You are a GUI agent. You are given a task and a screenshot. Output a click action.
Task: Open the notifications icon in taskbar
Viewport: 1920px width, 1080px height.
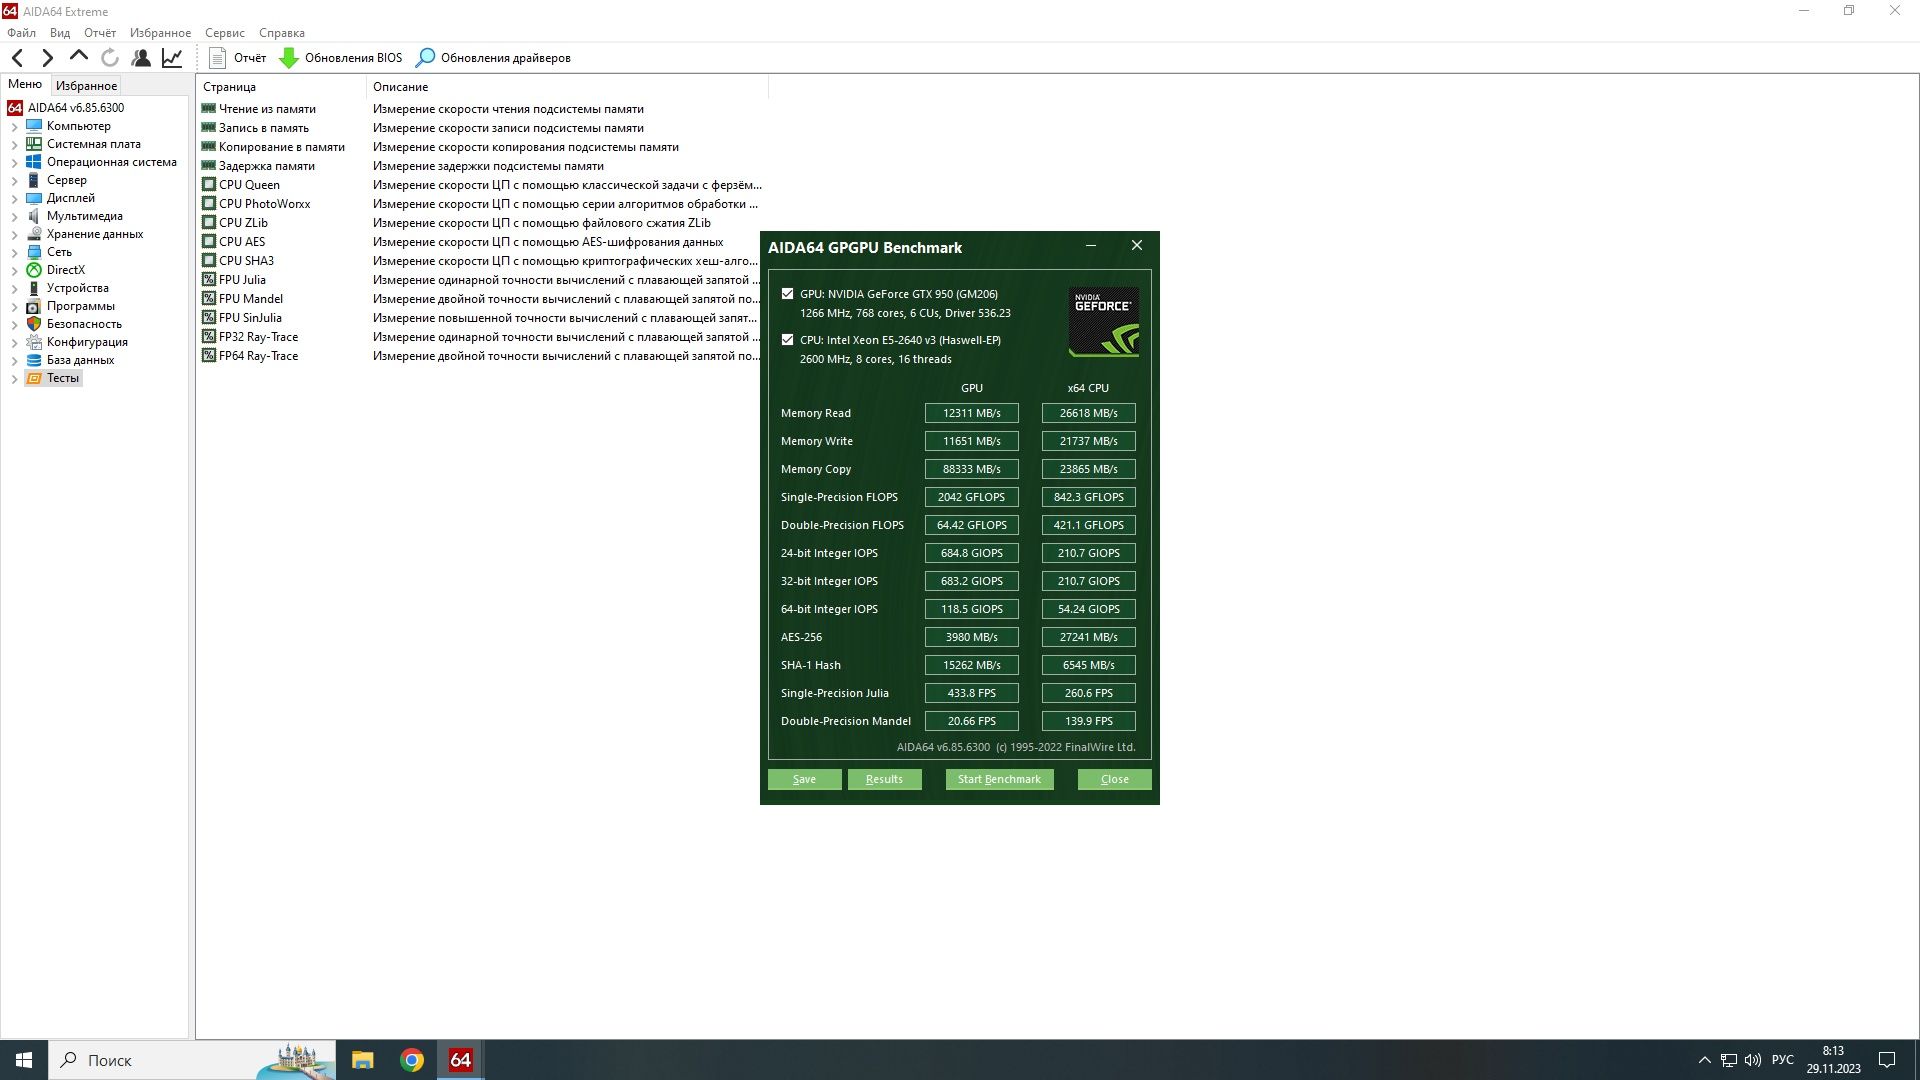point(1887,1060)
